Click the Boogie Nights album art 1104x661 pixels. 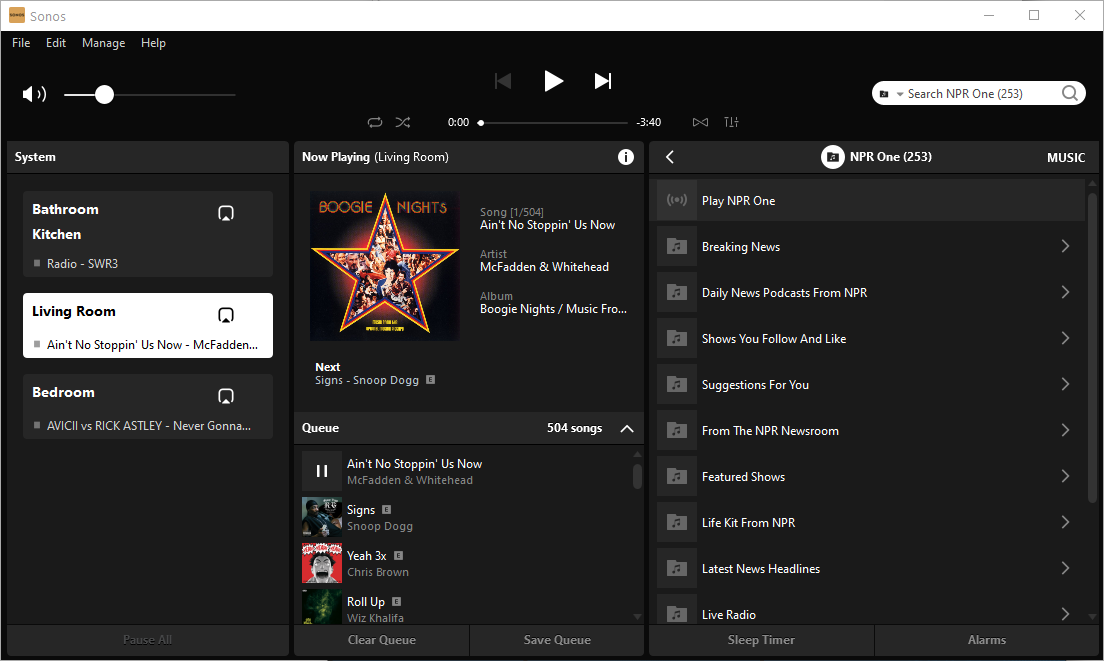click(x=384, y=266)
